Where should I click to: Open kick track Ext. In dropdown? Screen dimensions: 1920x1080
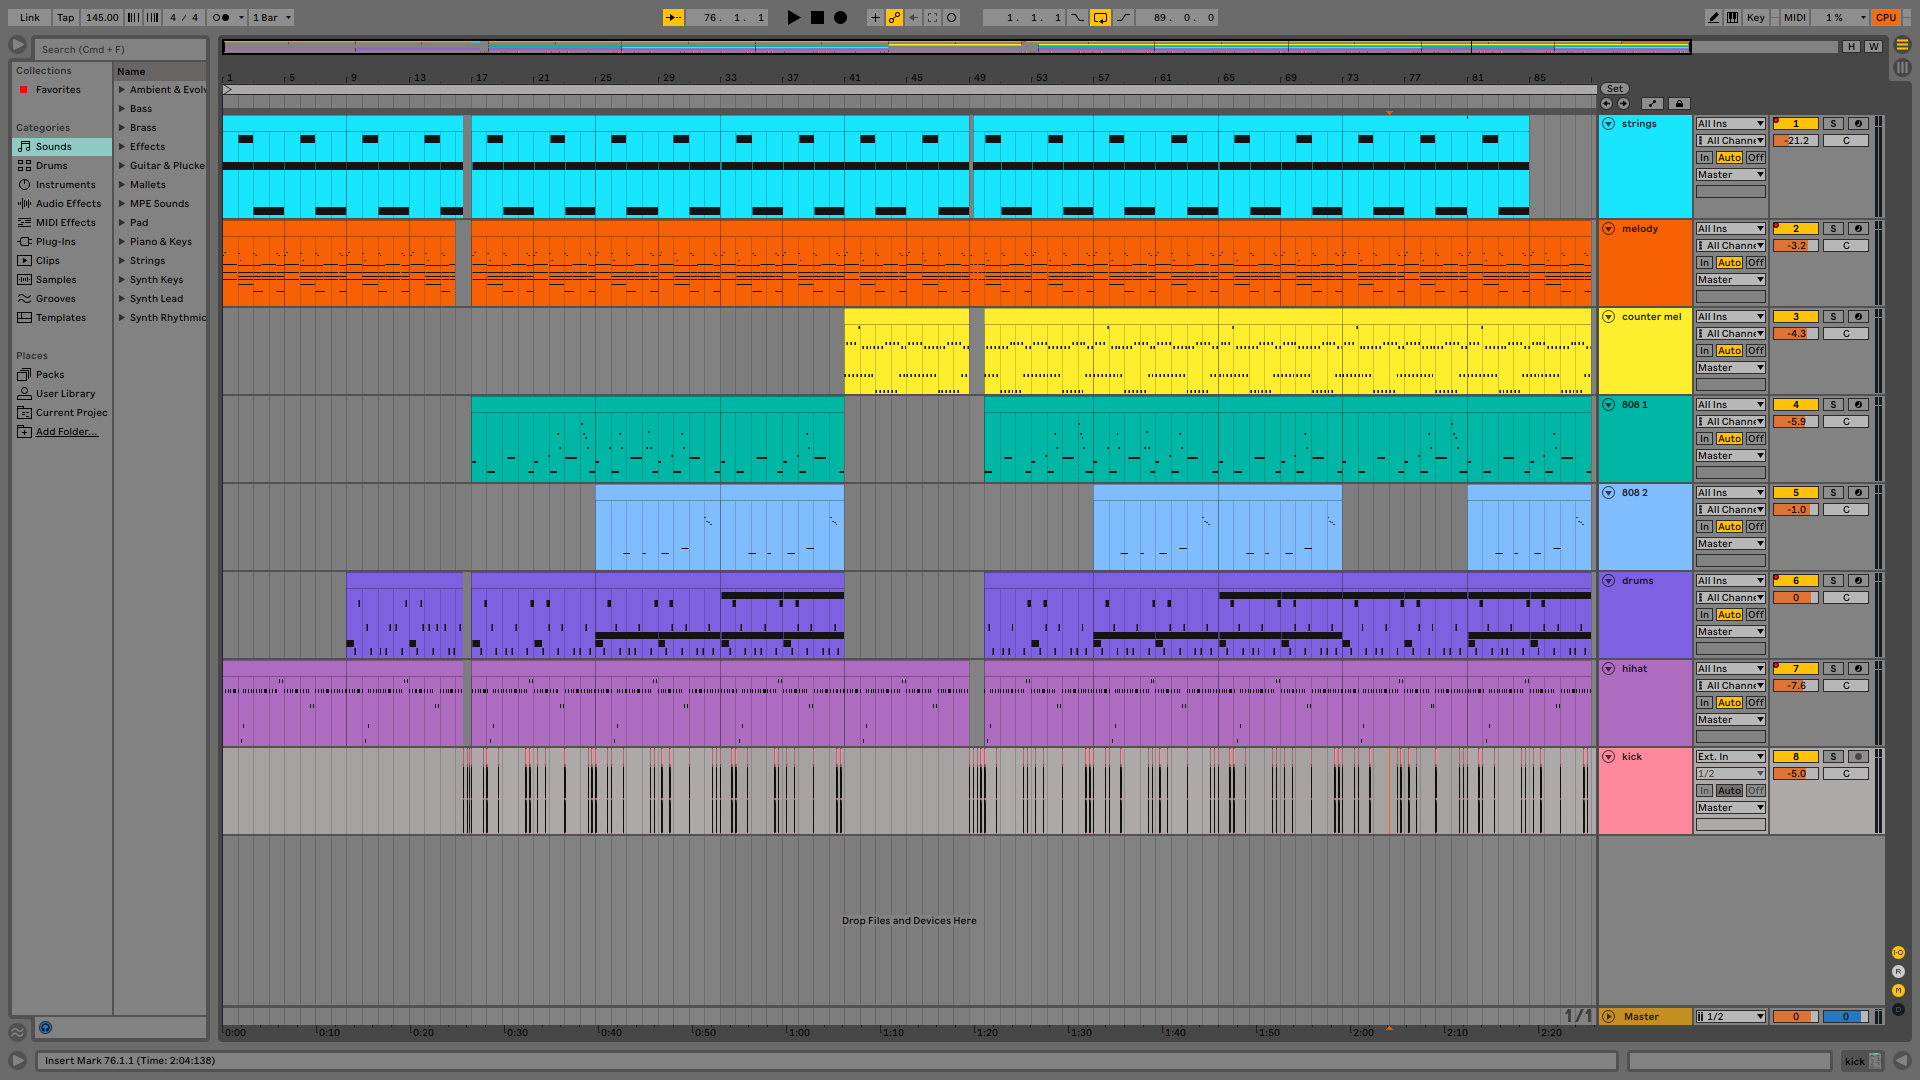pos(1730,757)
